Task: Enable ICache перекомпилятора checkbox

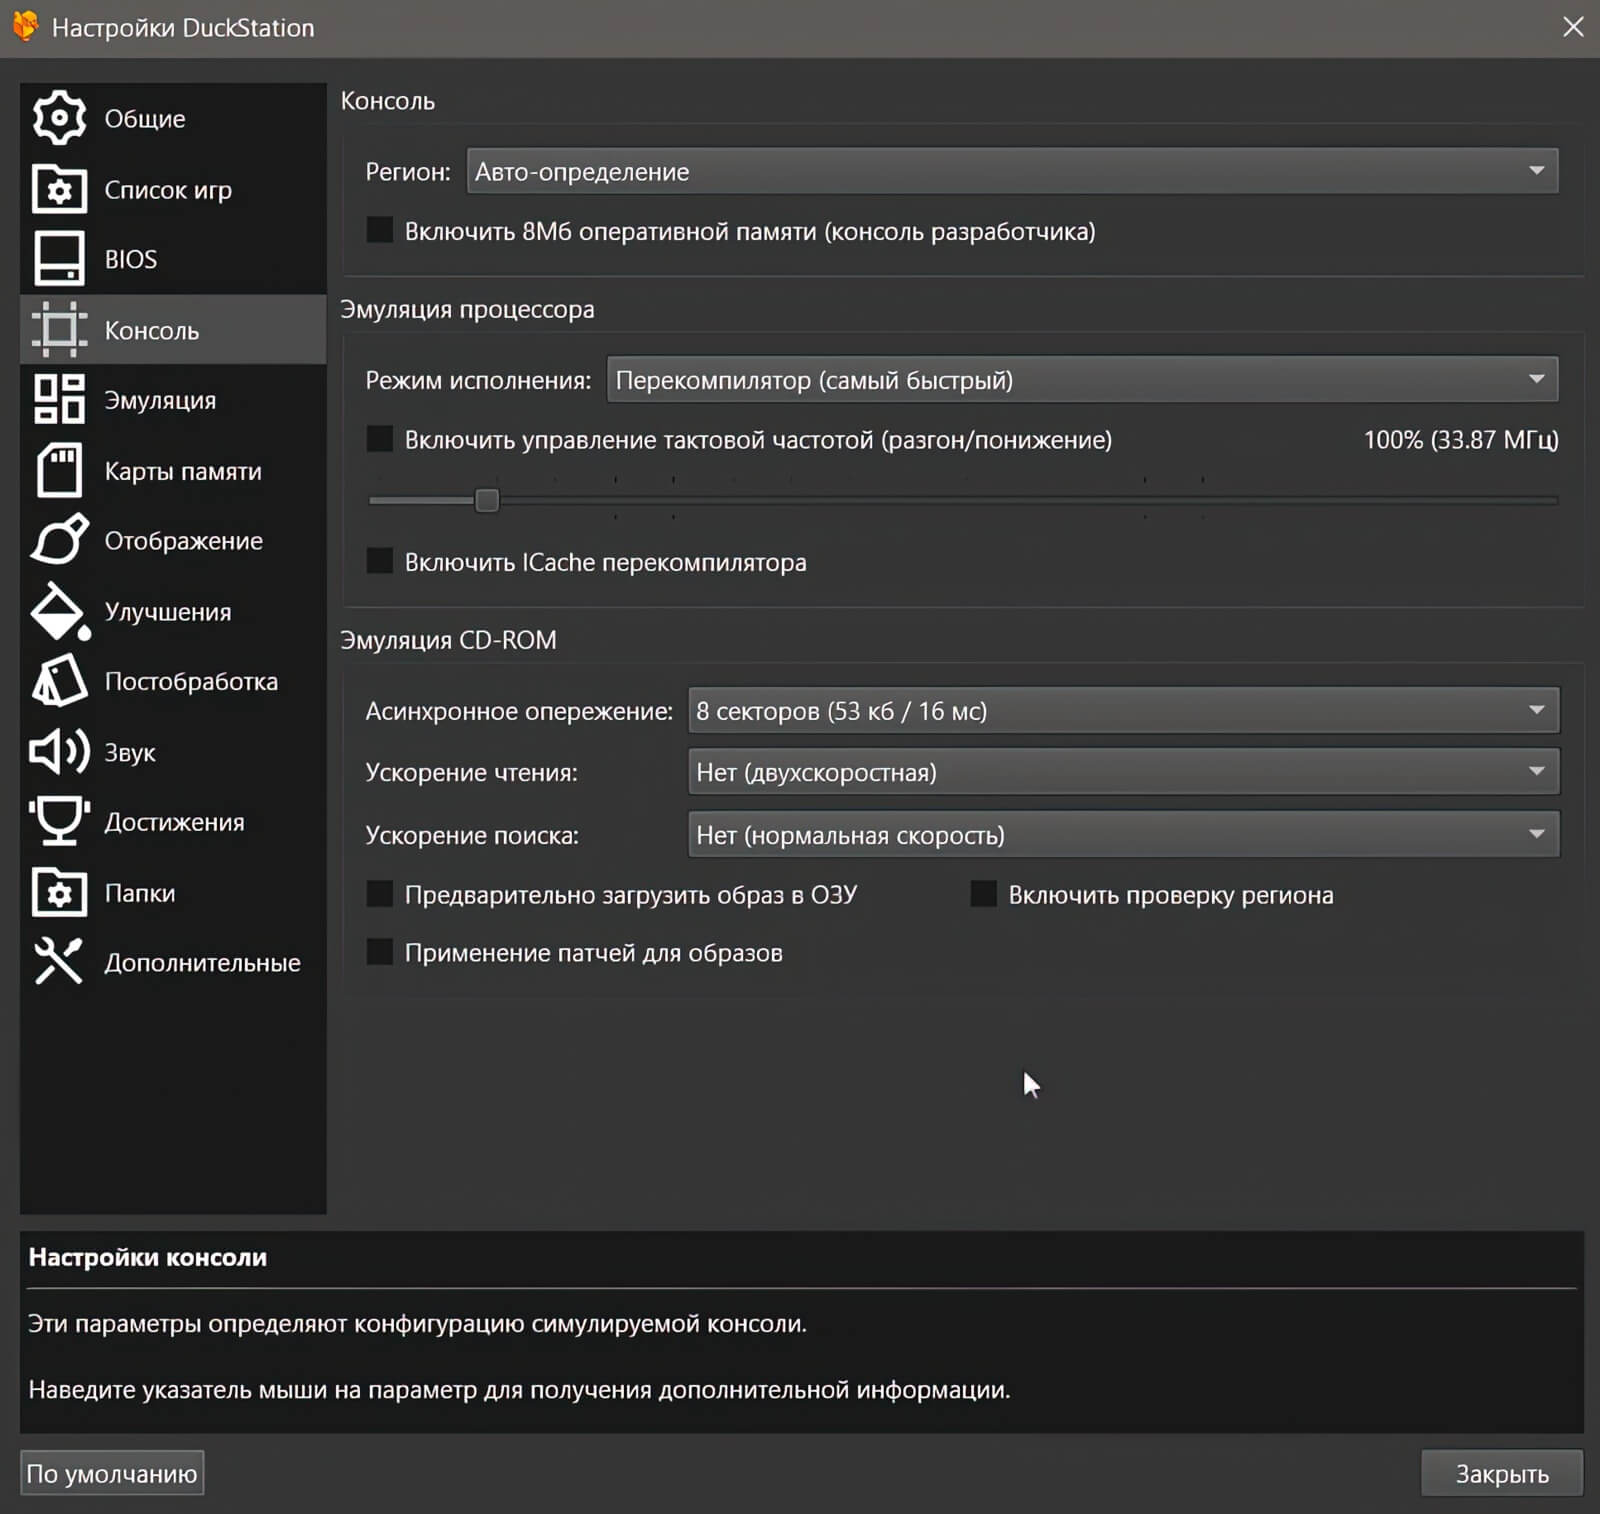Action: tap(379, 561)
